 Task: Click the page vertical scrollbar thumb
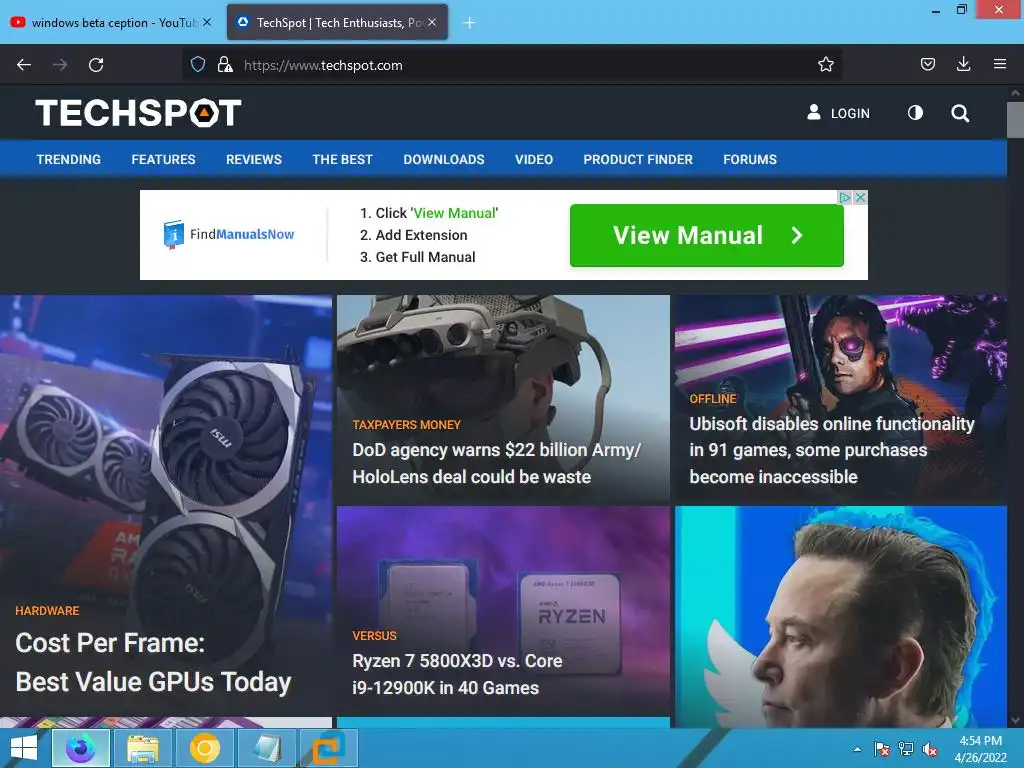coord(1015,120)
